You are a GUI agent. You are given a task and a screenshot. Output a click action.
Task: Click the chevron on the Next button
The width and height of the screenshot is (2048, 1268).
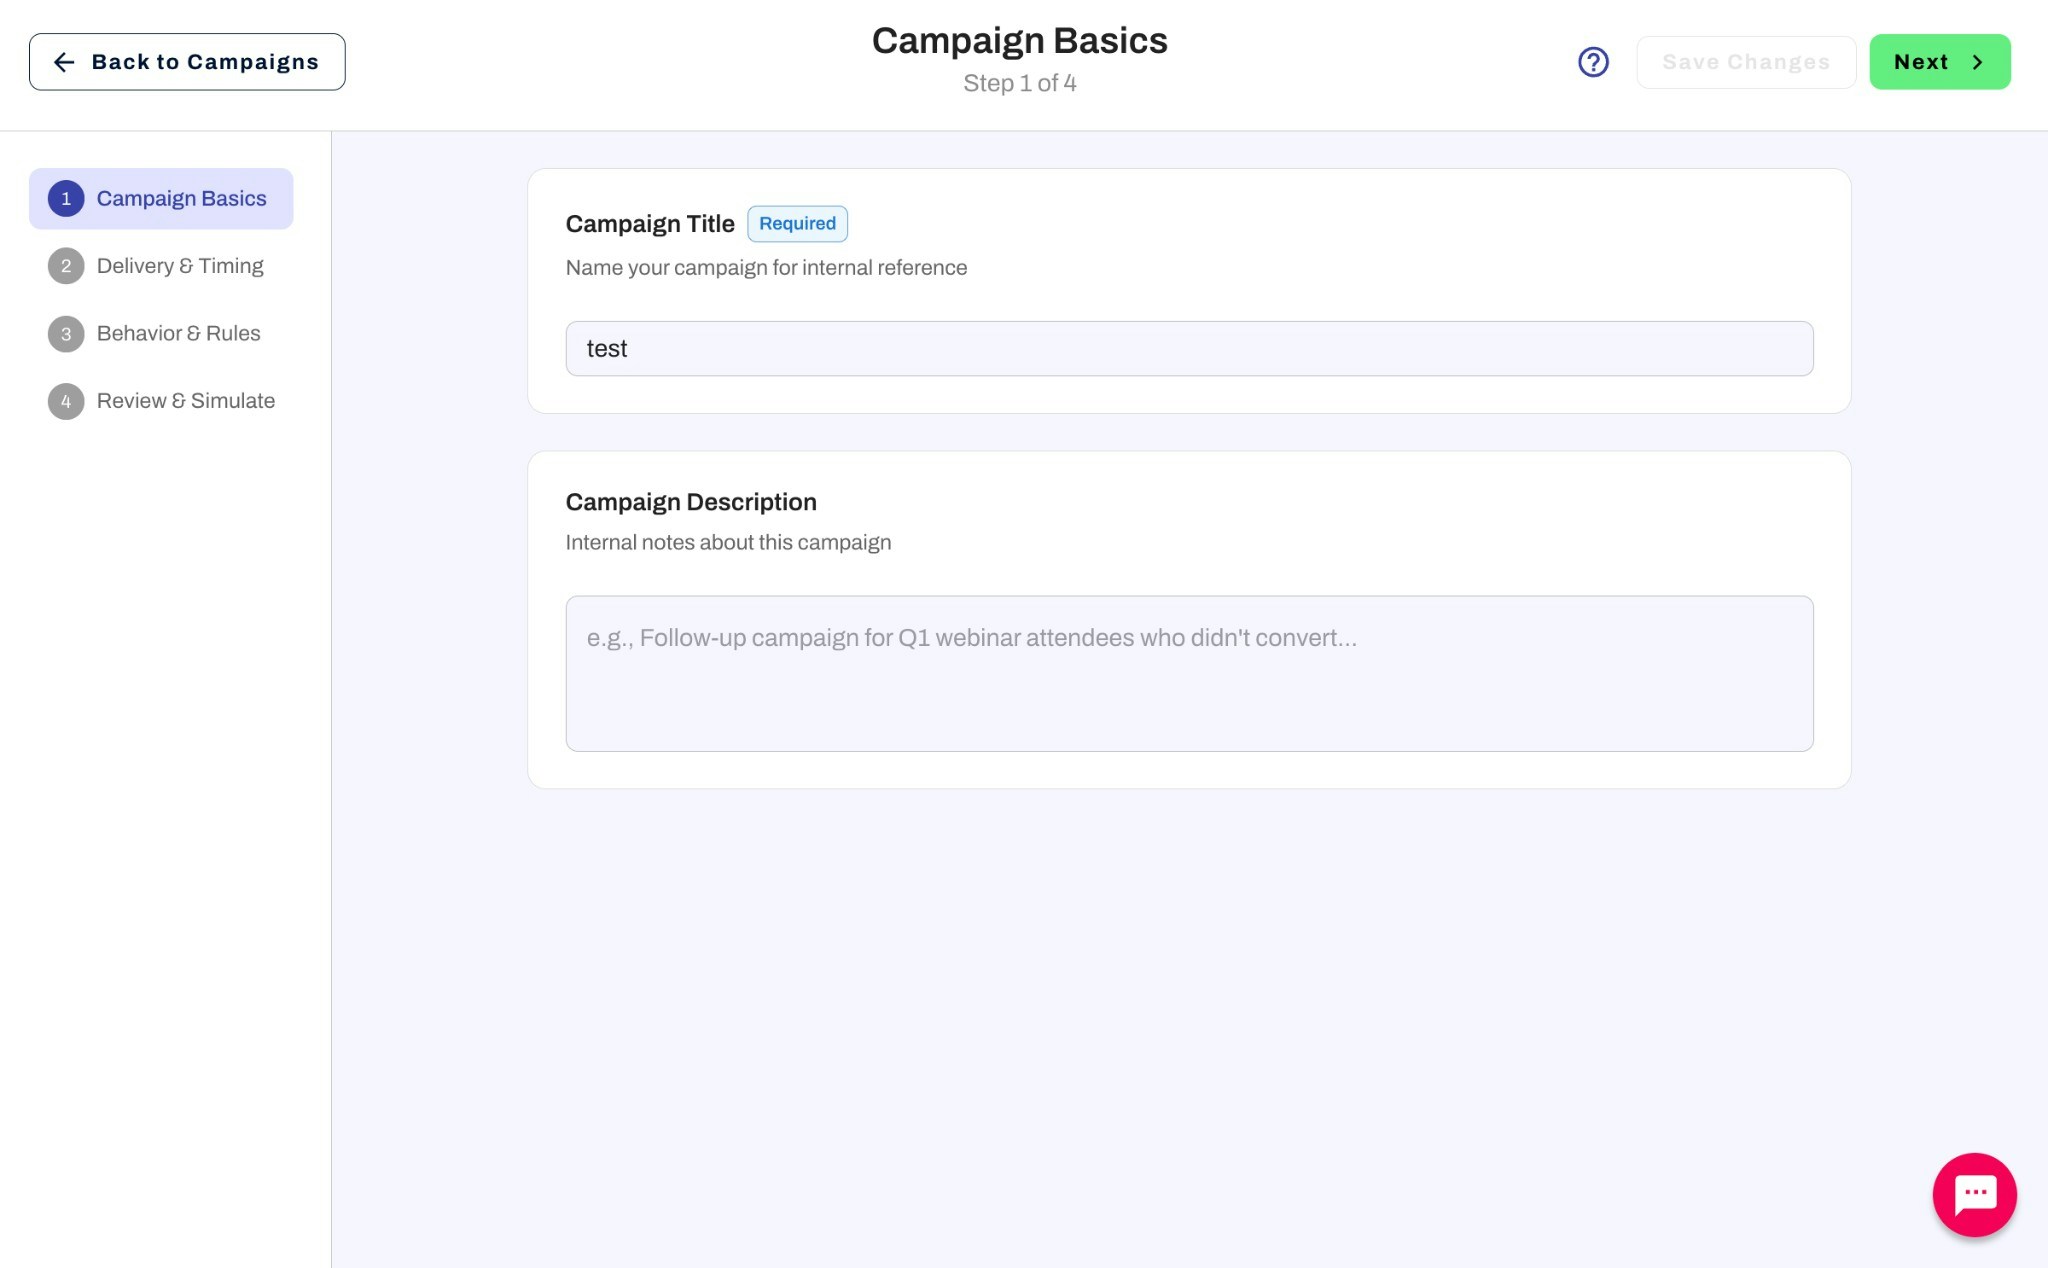pos(1977,61)
